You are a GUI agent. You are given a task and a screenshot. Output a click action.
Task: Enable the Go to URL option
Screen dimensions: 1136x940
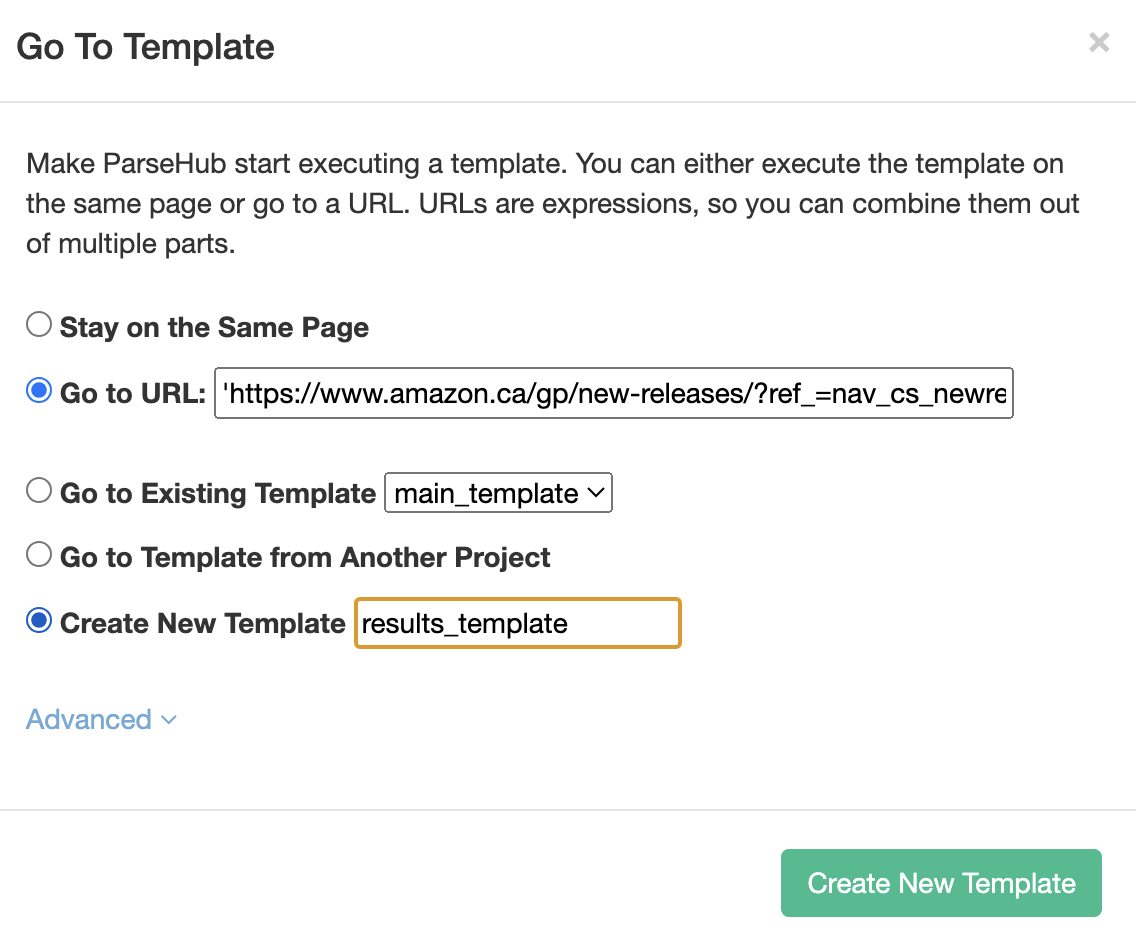[x=38, y=390]
